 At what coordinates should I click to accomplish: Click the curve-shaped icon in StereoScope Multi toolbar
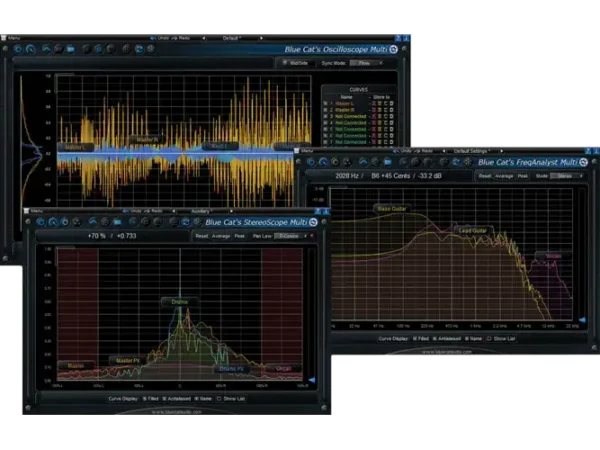[93, 222]
